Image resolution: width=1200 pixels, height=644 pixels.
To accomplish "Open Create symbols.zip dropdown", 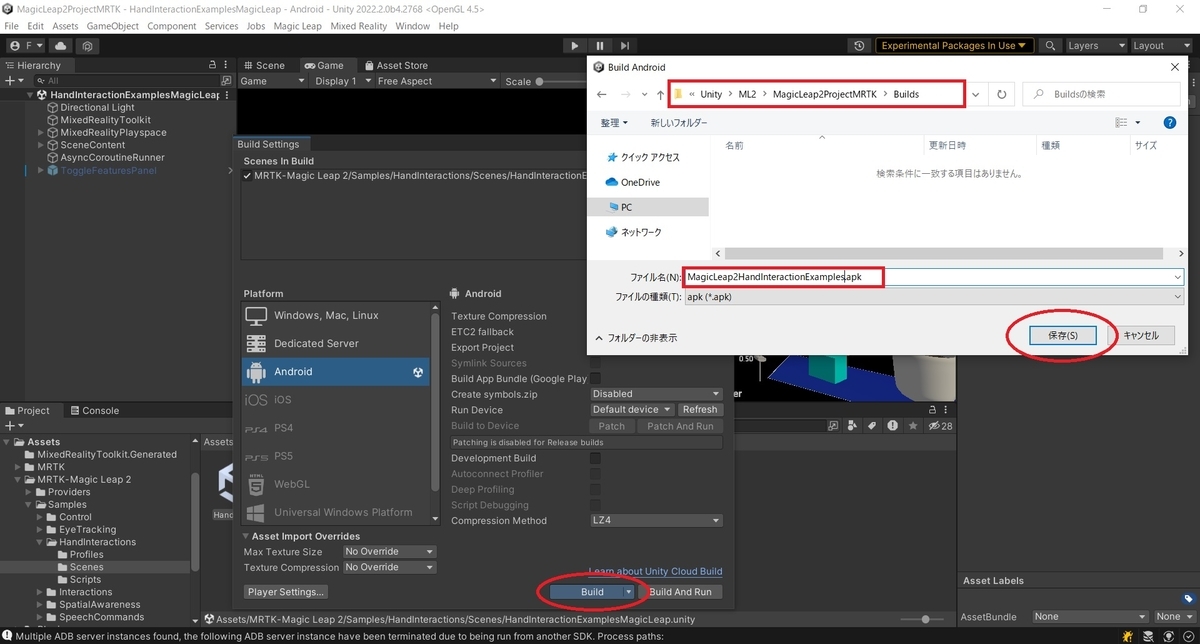I will point(656,394).
